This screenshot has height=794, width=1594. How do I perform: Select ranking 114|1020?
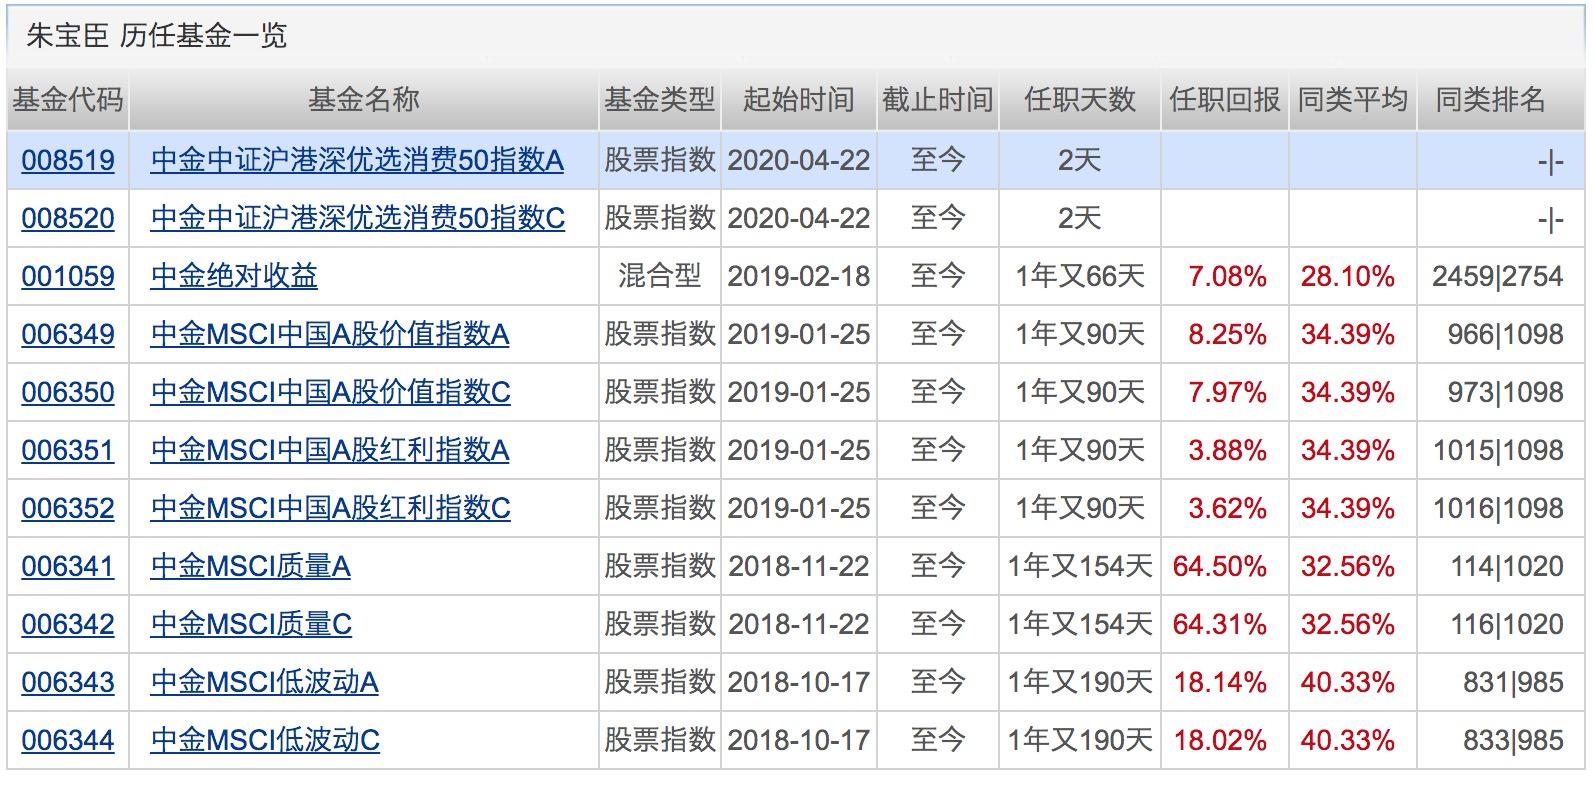click(1508, 566)
